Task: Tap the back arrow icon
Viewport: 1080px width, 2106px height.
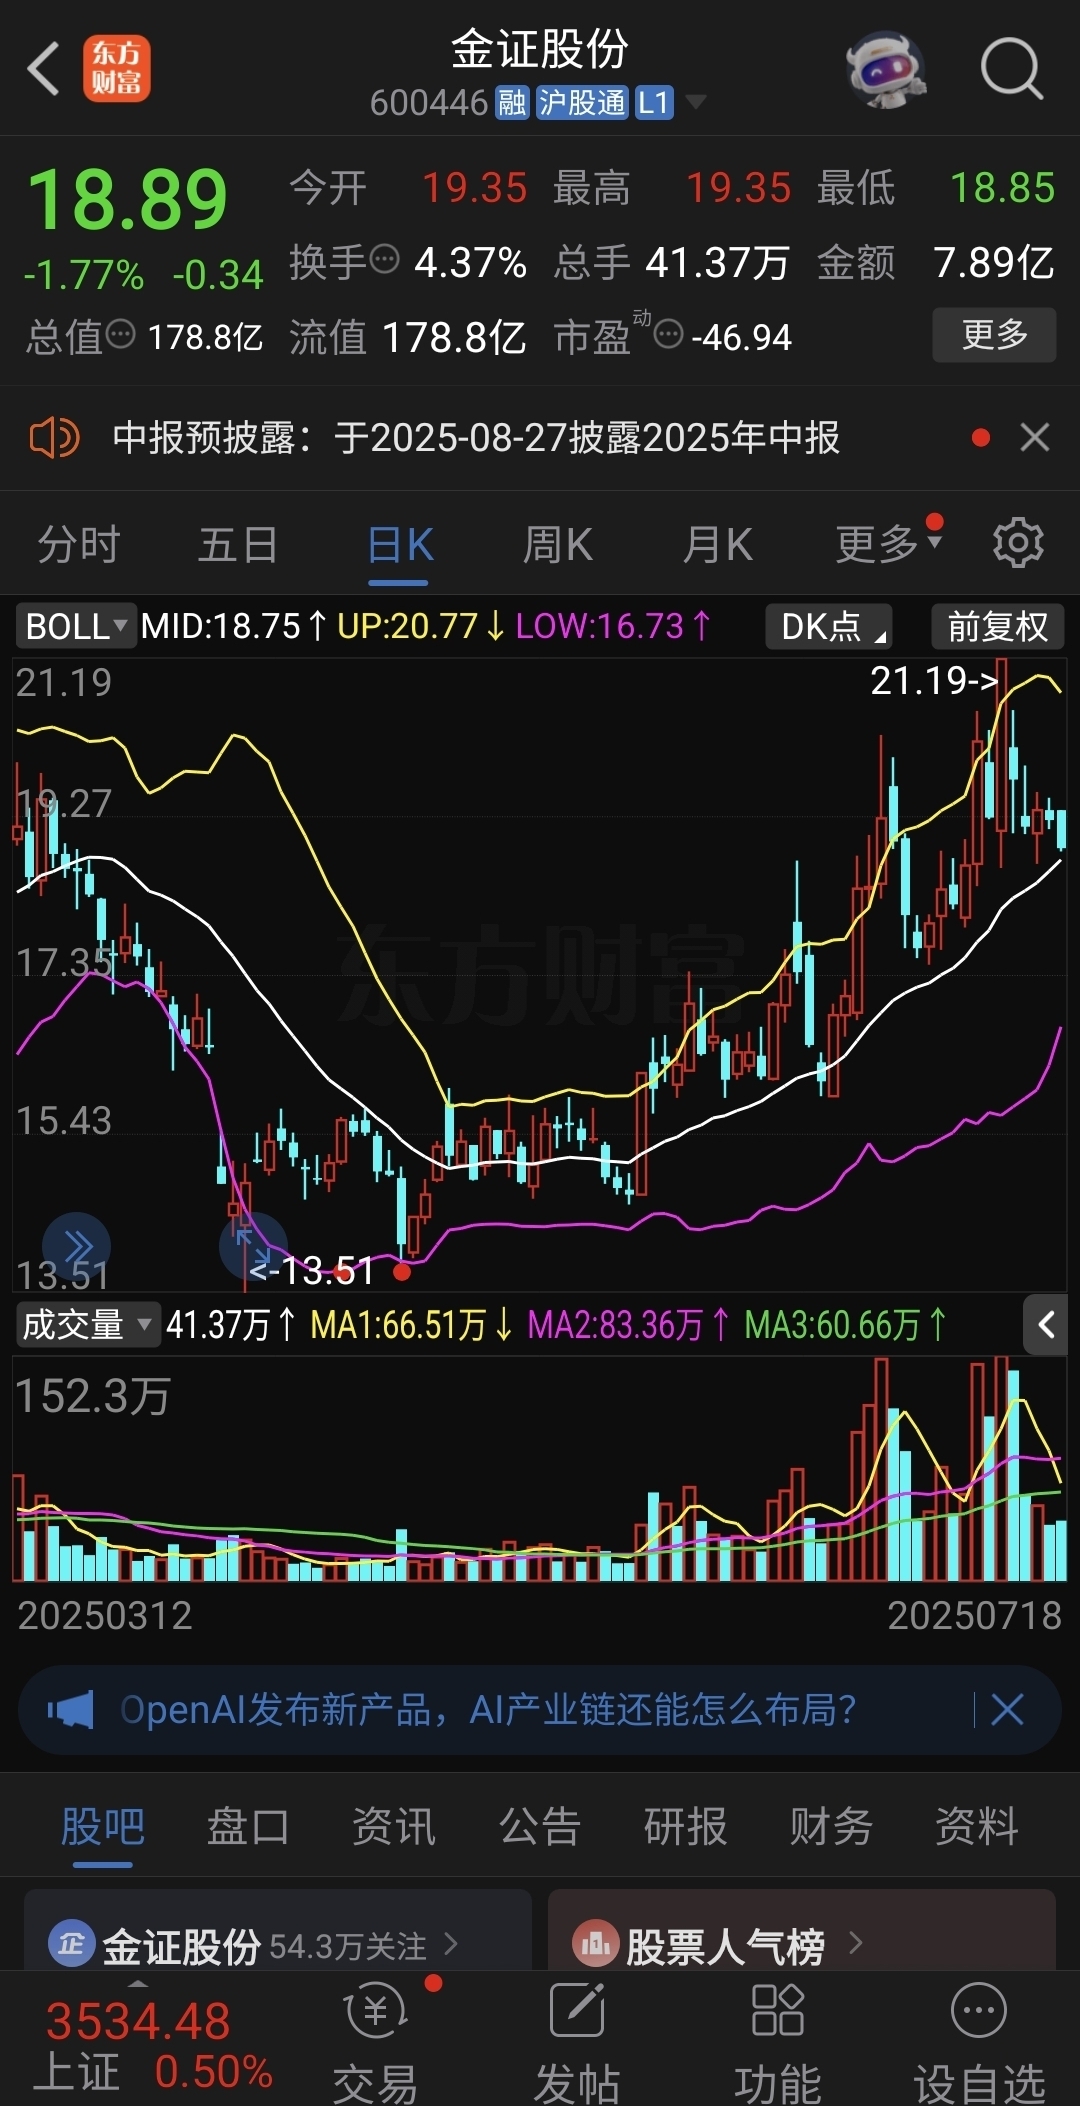Action: coord(44,69)
